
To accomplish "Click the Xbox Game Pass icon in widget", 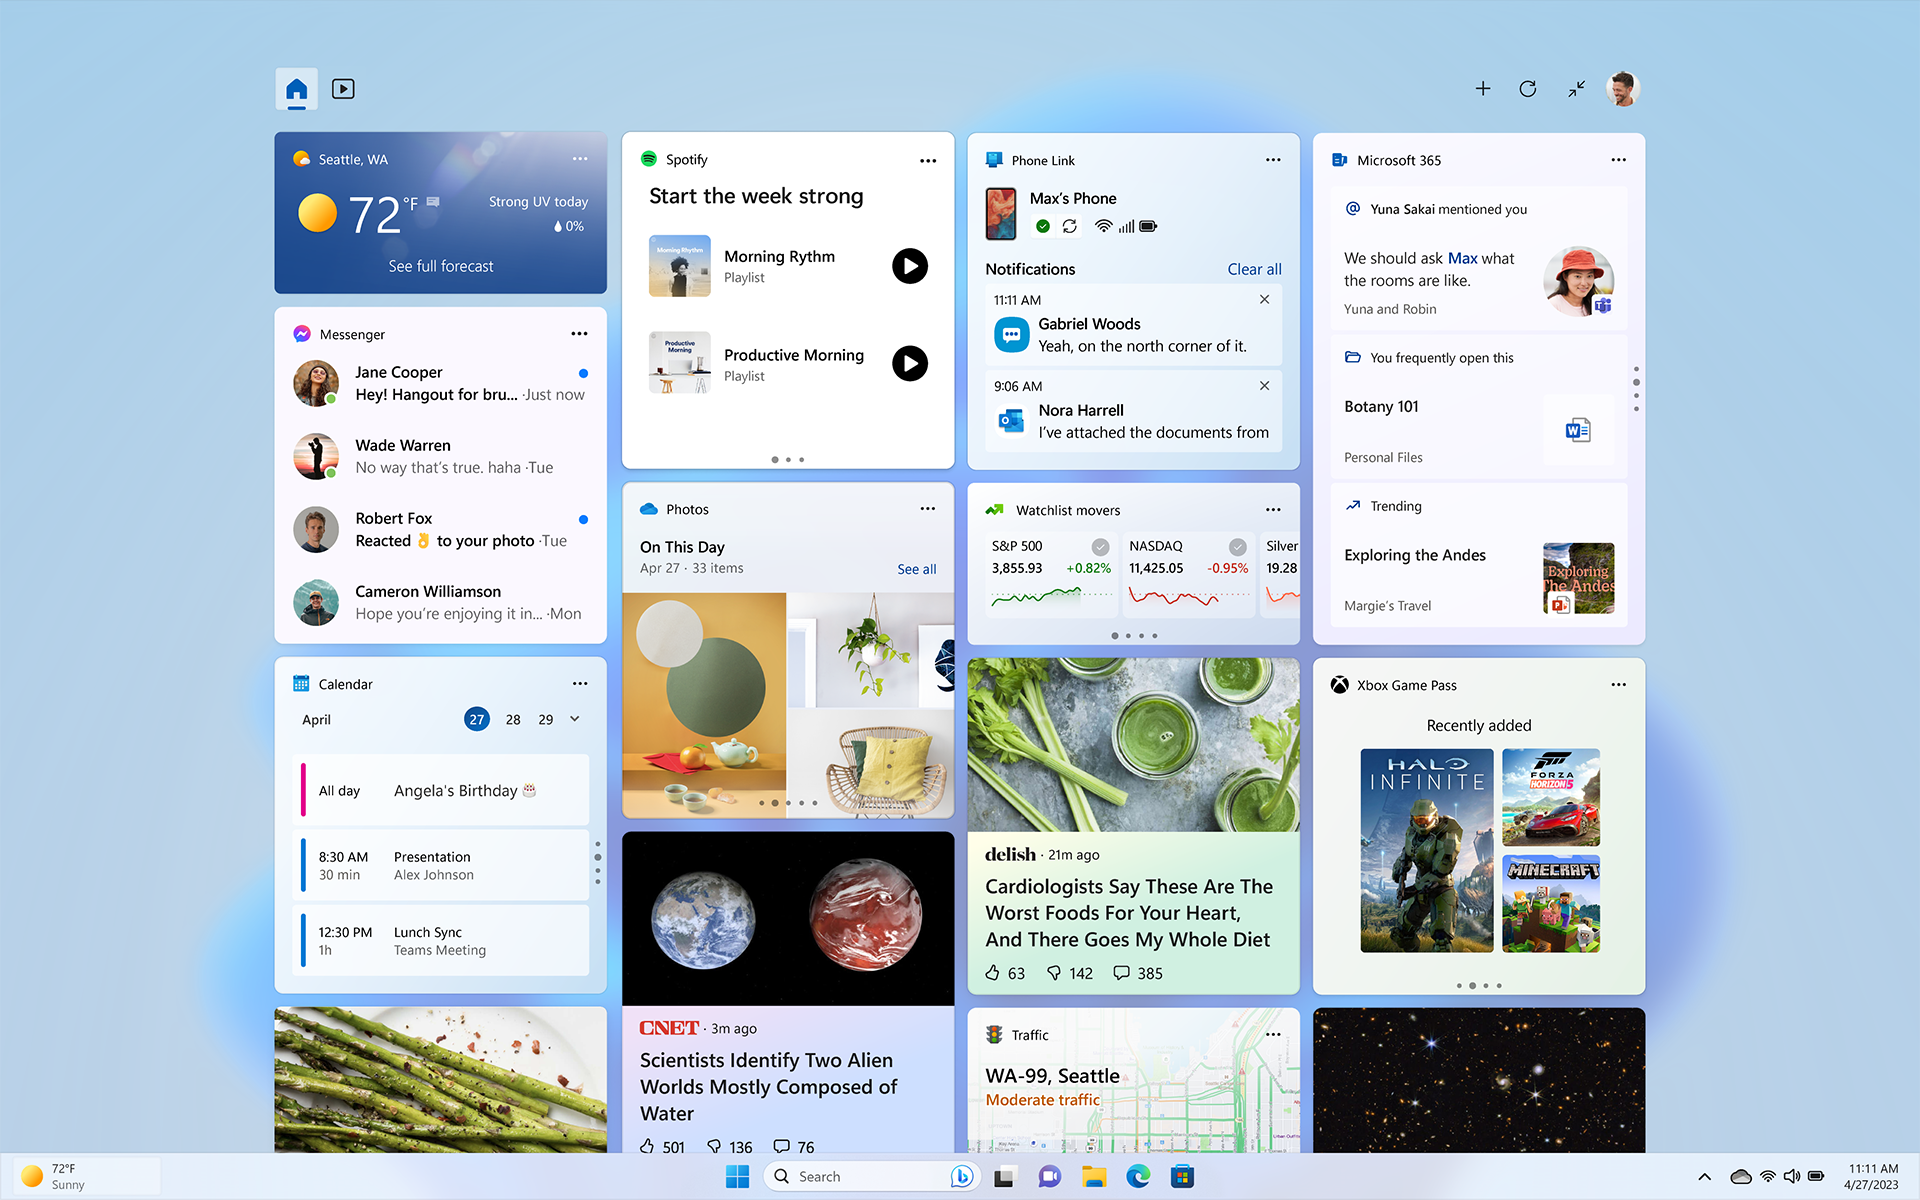I will click(x=1339, y=684).
